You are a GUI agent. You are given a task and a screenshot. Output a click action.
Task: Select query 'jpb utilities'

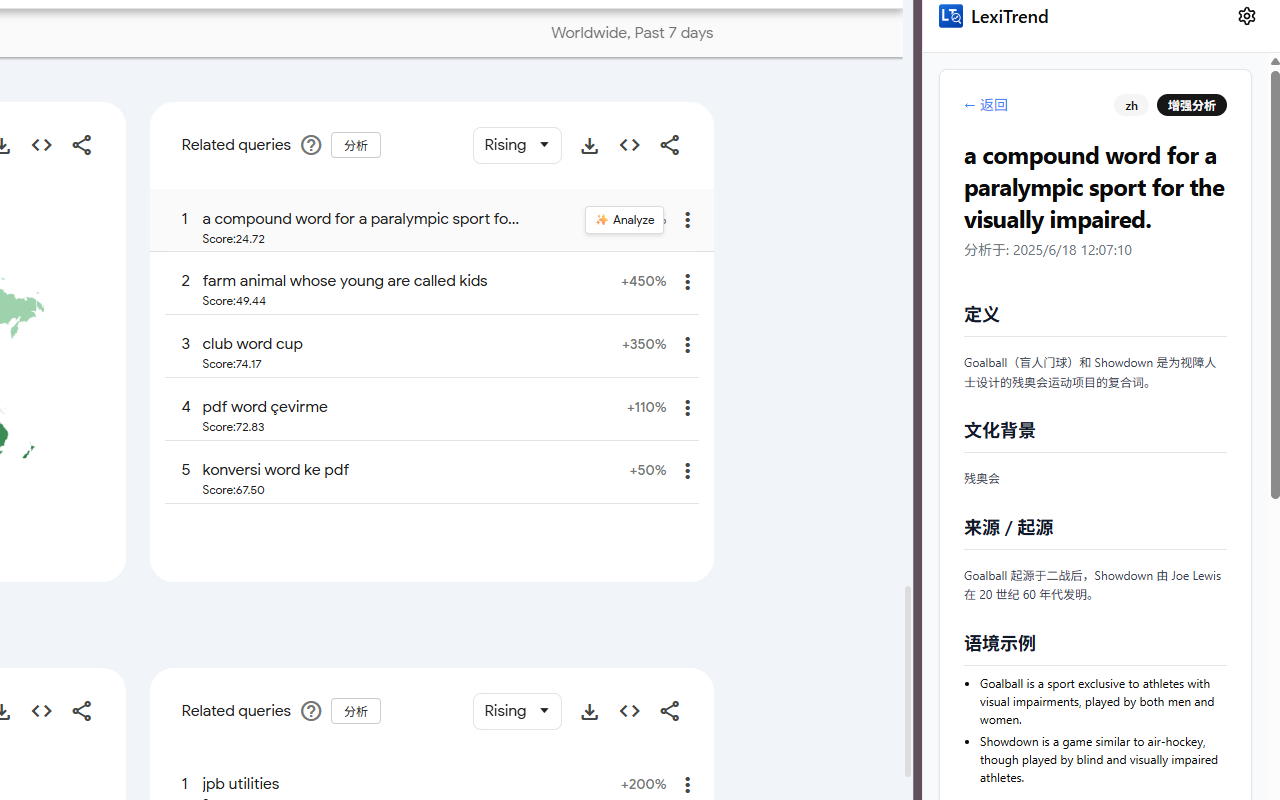(x=241, y=784)
